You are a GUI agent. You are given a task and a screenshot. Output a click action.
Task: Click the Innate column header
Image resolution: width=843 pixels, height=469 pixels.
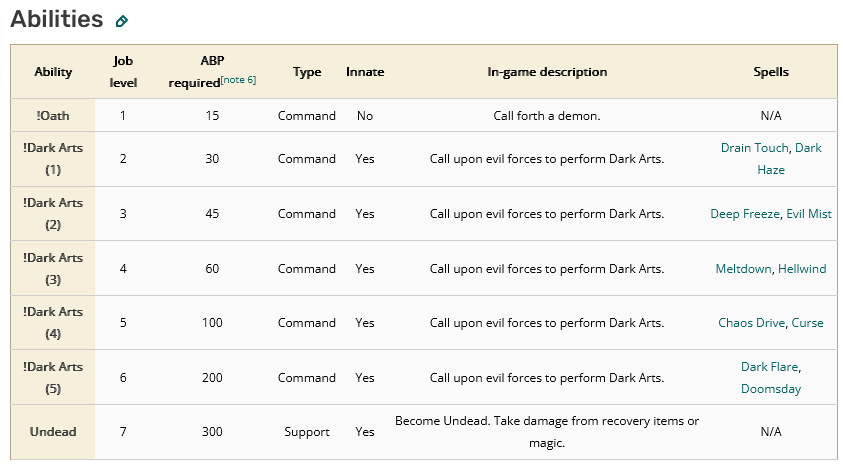point(365,72)
